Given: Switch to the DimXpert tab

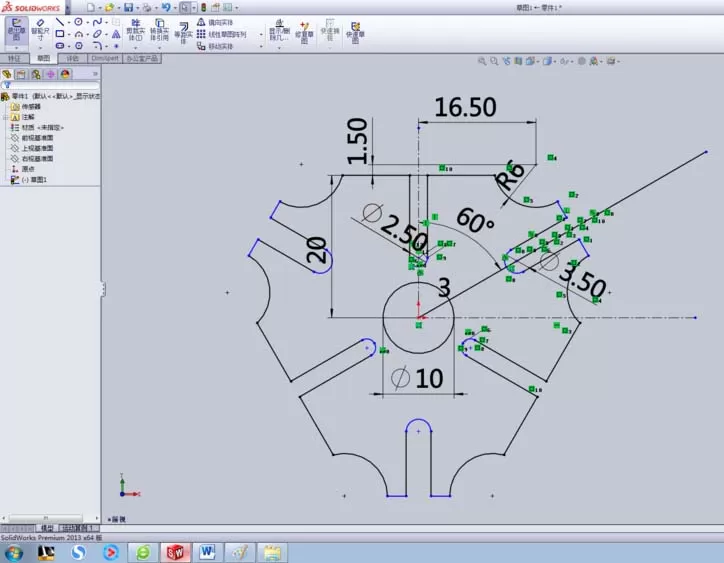Looking at the screenshot, I should [x=105, y=58].
